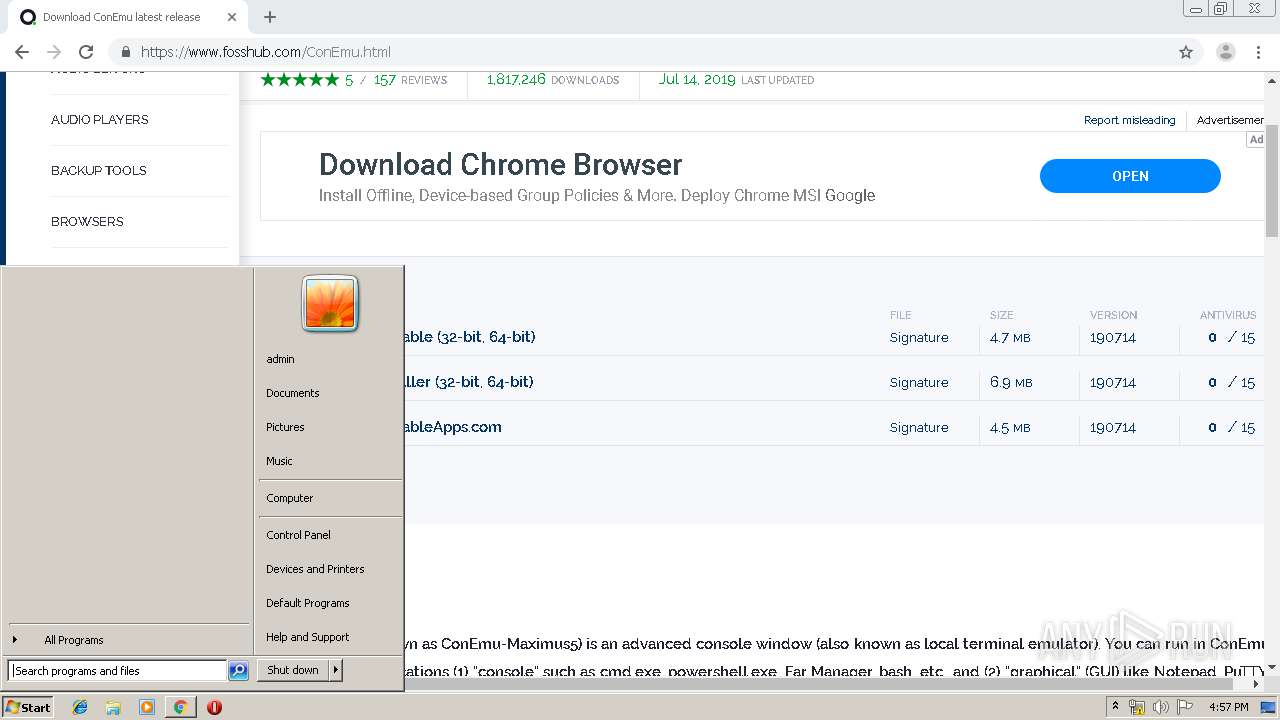Screen dimensions: 1280x720
Task: Bookmark this page with star icon
Action: 1186,52
